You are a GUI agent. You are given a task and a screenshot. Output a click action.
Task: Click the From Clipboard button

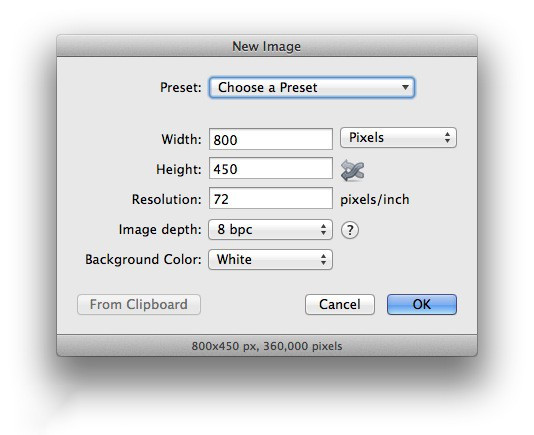point(139,305)
